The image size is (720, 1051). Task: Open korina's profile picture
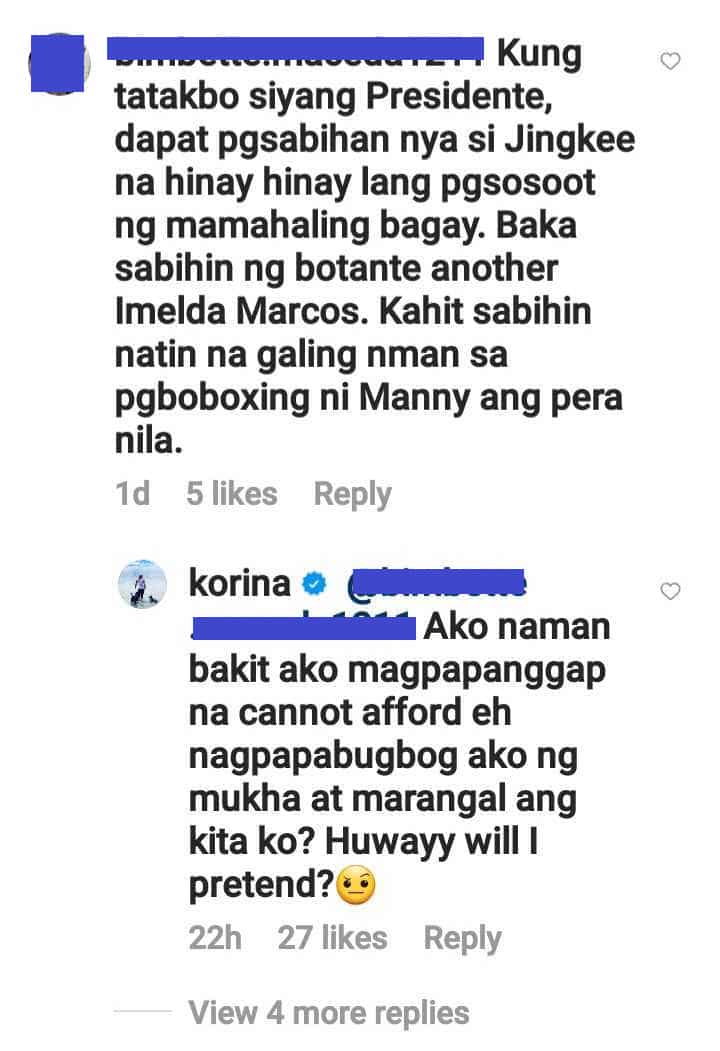(x=142, y=583)
